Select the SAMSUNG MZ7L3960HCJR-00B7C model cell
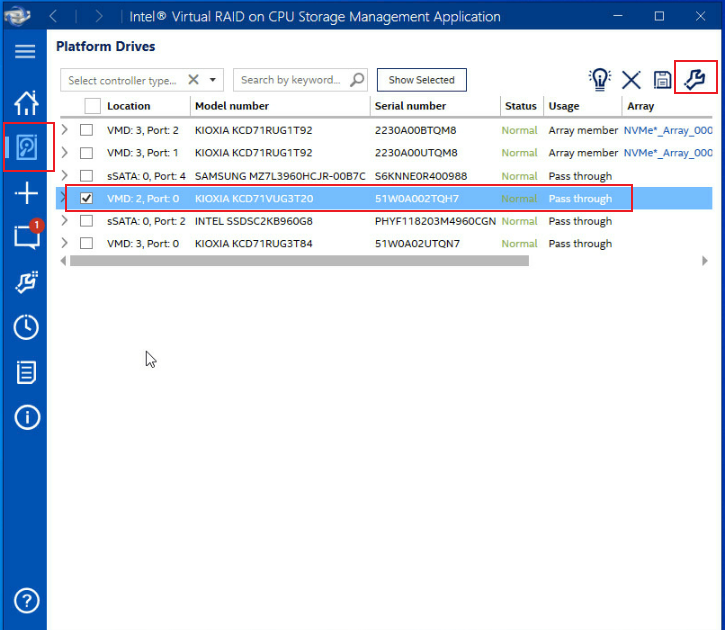Screen dimensions: 725x630 [280, 176]
